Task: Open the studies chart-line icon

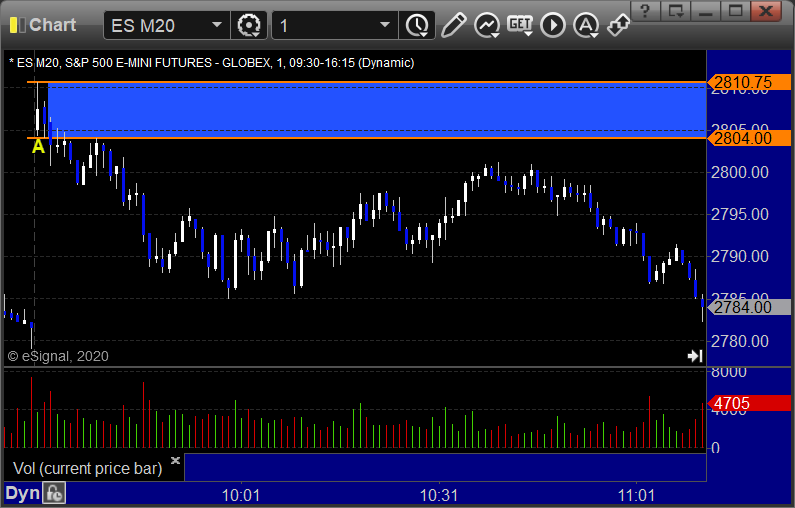Action: (487, 25)
